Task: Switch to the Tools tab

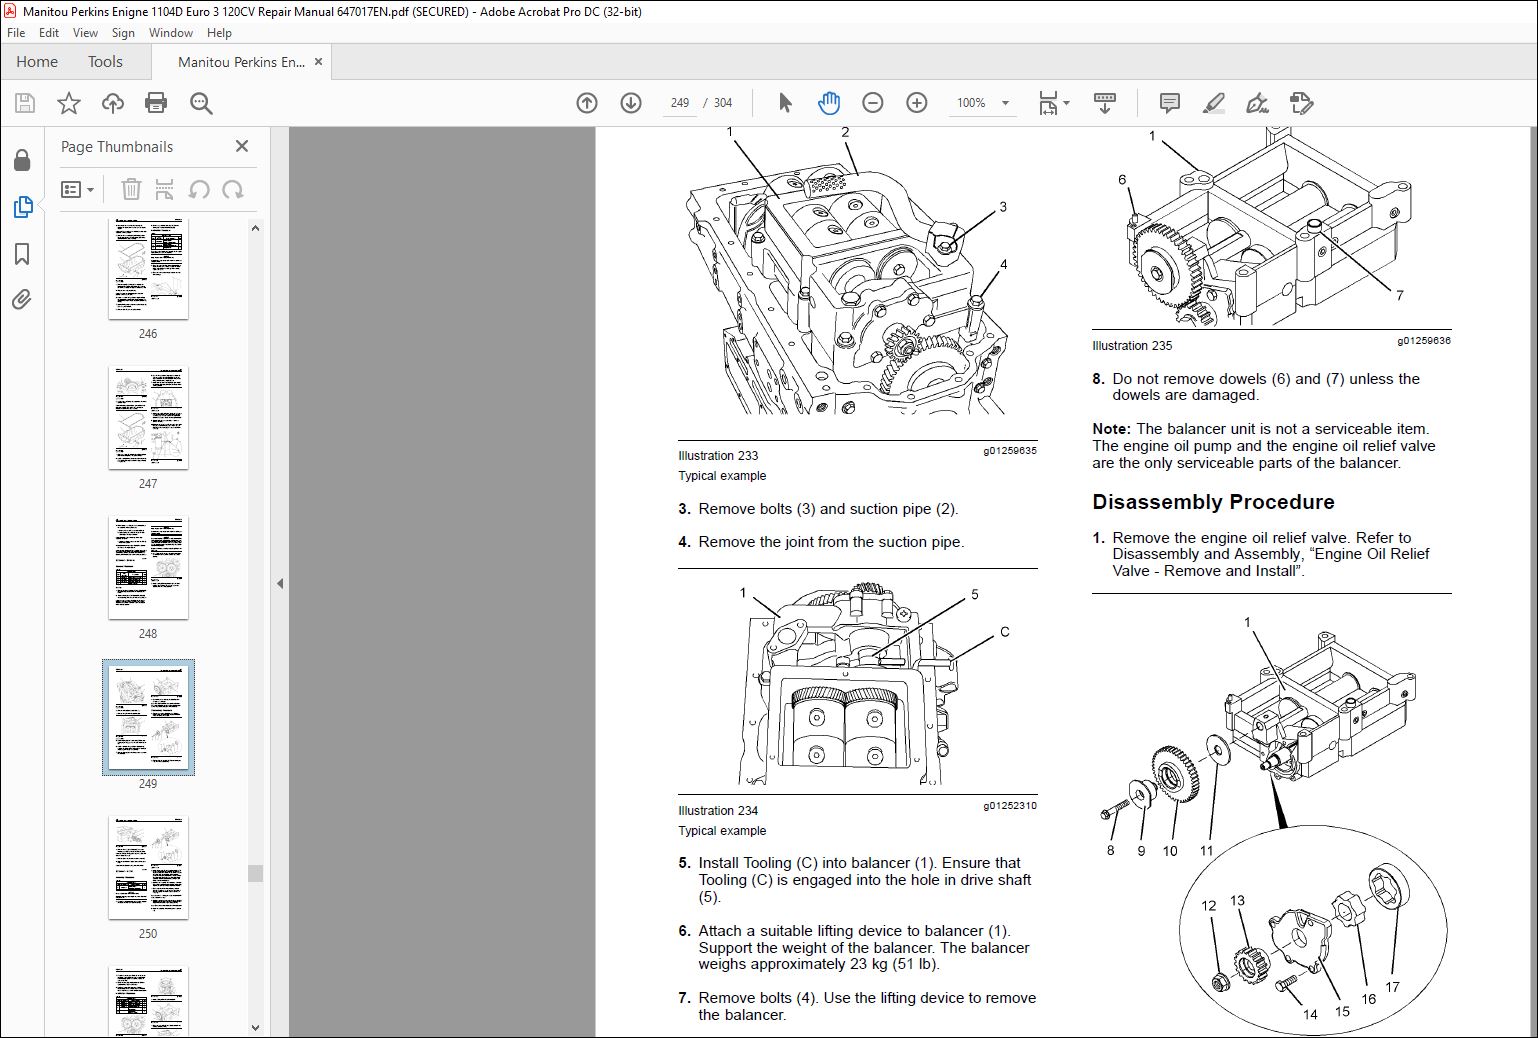Action: (x=105, y=62)
